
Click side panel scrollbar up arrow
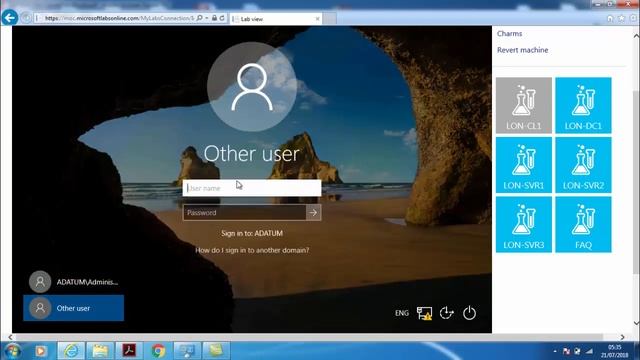click(x=636, y=36)
